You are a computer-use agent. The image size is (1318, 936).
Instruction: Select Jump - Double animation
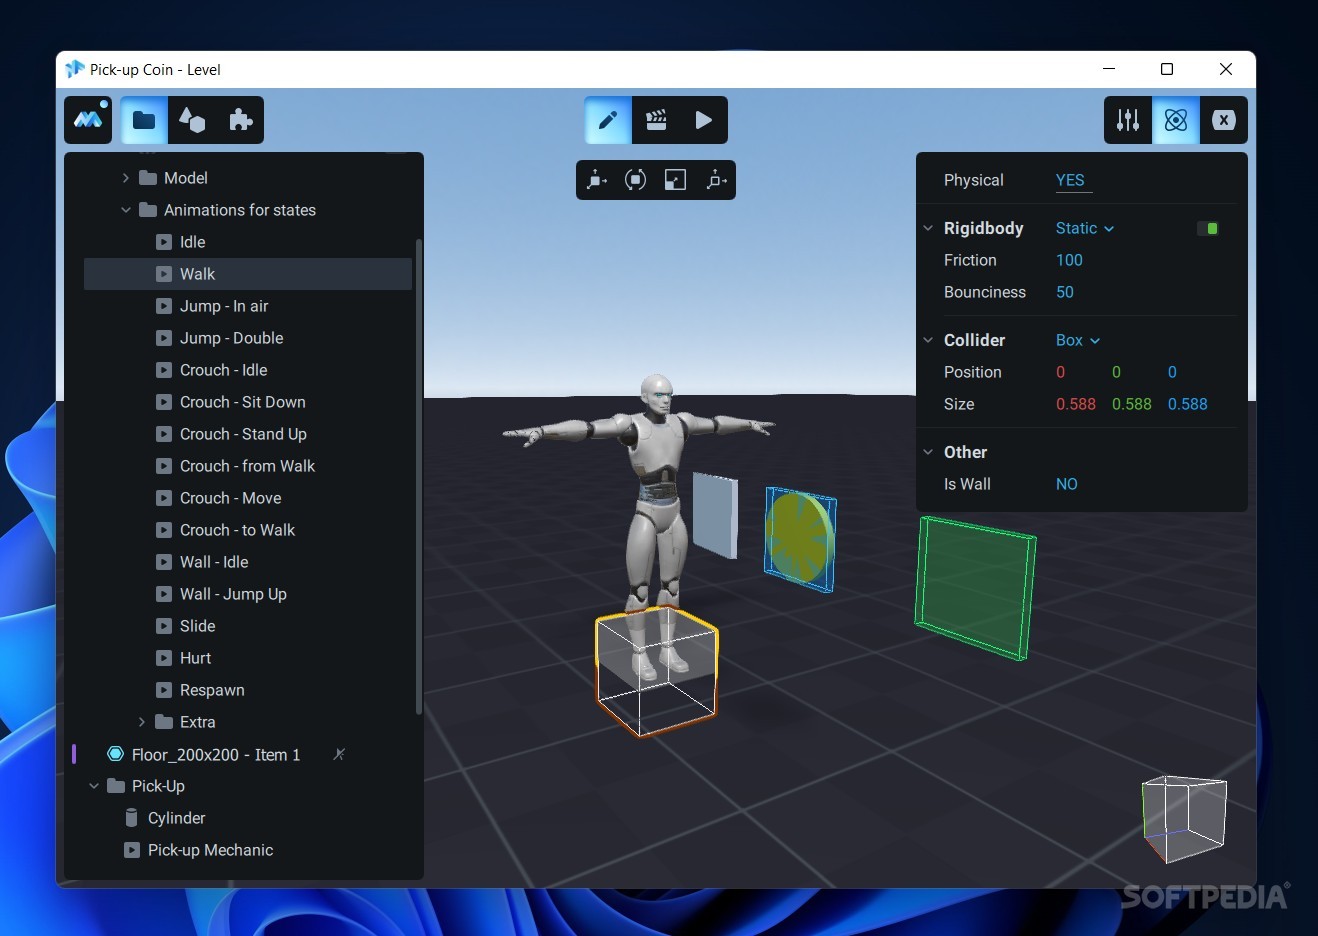[x=248, y=338]
